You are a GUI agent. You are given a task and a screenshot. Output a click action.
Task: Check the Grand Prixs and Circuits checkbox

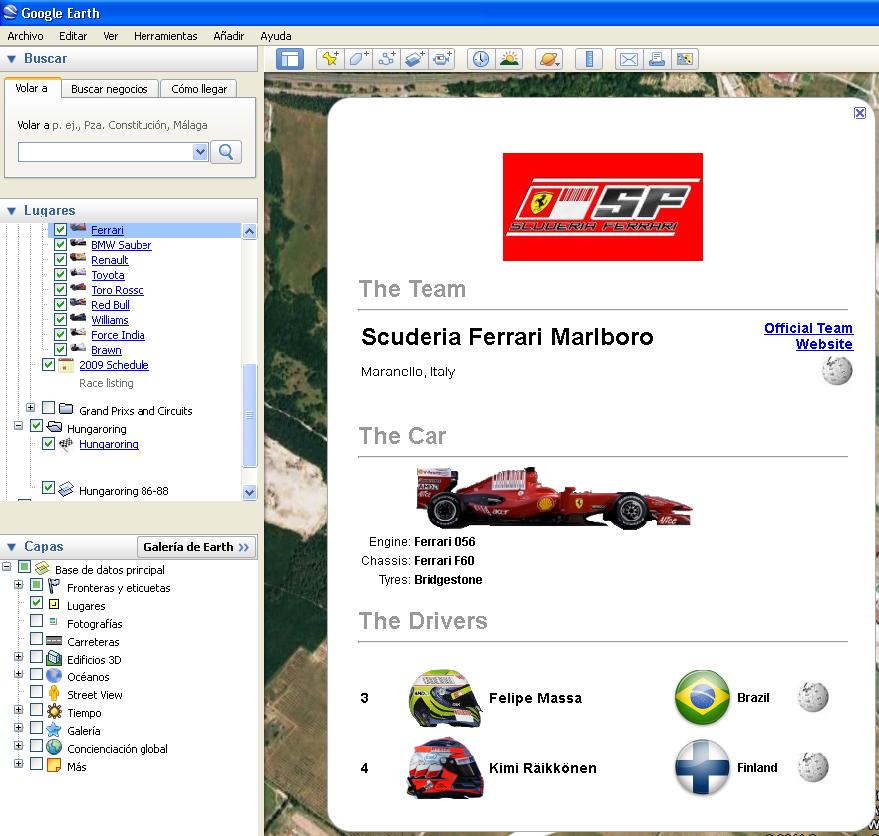coord(49,408)
